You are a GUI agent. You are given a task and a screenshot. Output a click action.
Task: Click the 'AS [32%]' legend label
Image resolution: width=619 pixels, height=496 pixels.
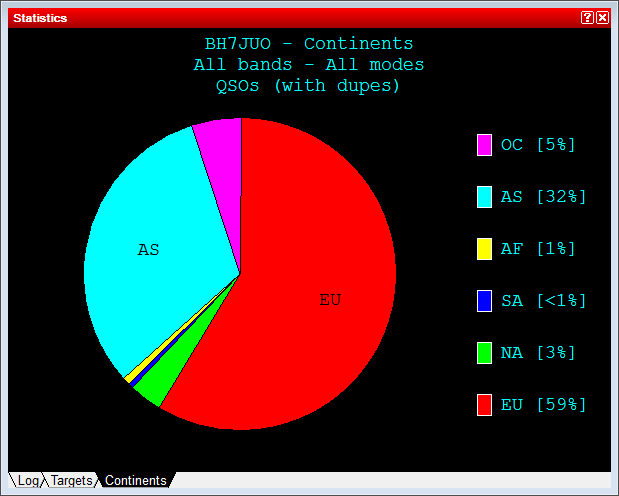[x=543, y=197]
